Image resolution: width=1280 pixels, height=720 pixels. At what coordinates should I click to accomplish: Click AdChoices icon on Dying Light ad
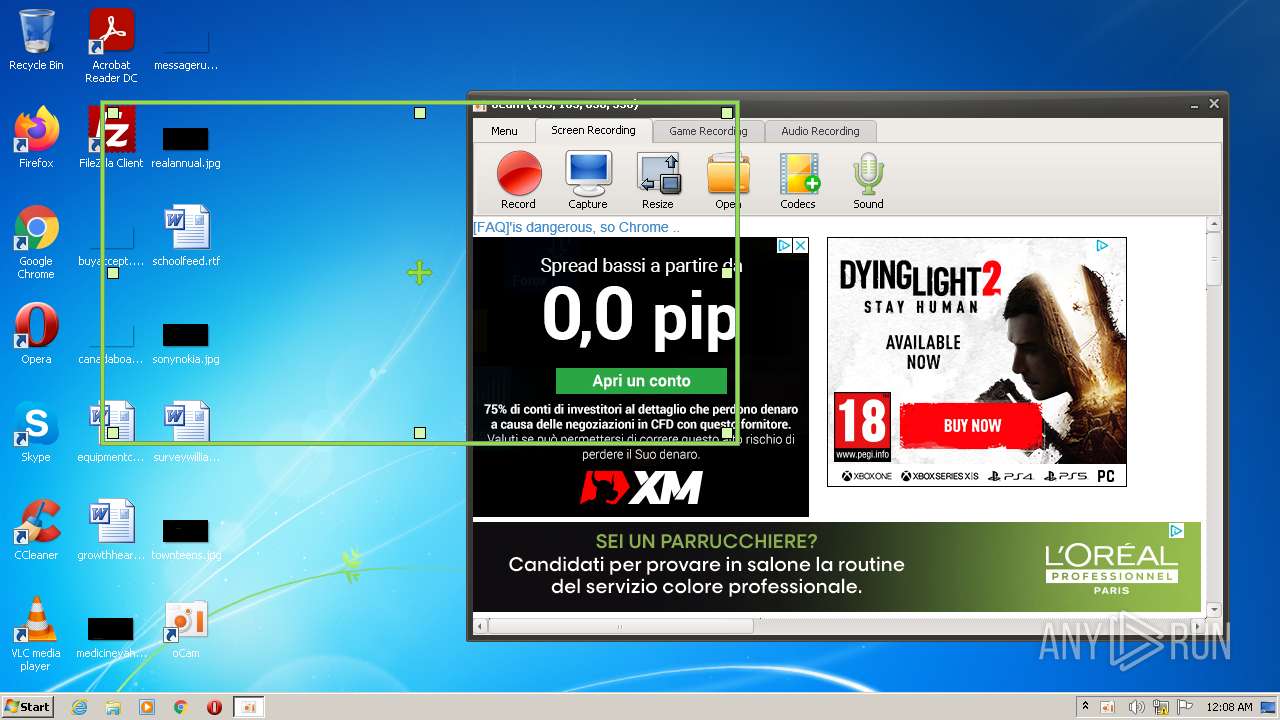coord(1102,246)
